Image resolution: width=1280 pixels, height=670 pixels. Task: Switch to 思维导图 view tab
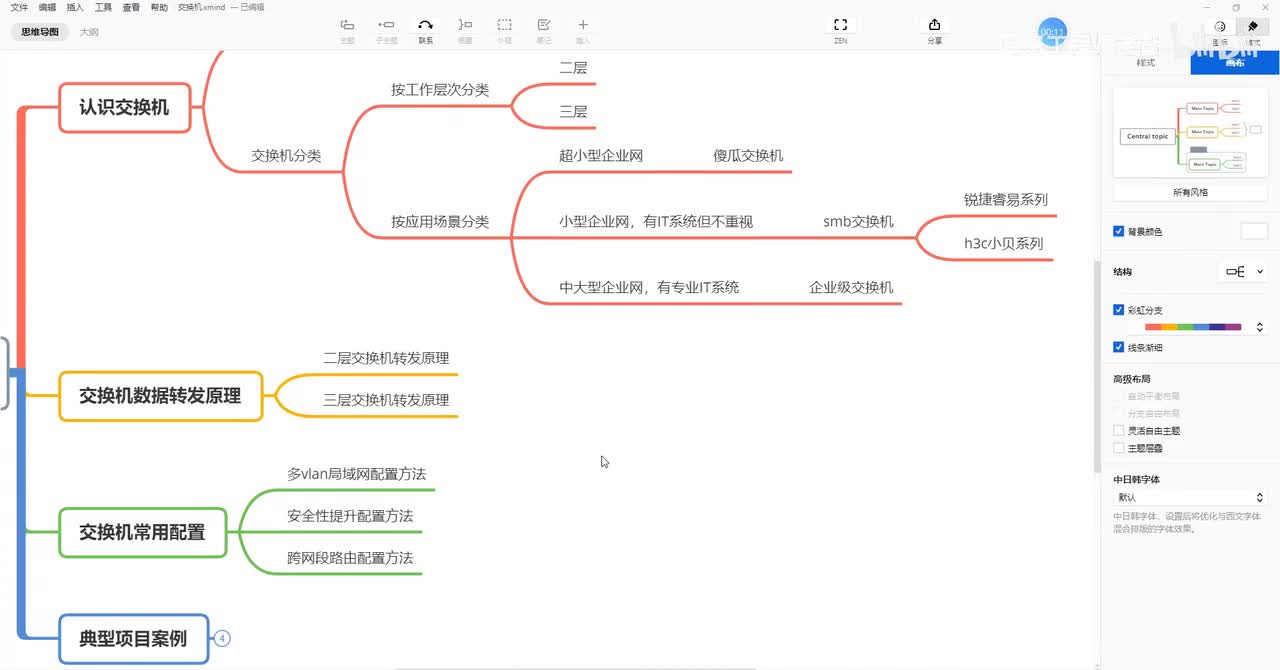pyautogui.click(x=40, y=32)
